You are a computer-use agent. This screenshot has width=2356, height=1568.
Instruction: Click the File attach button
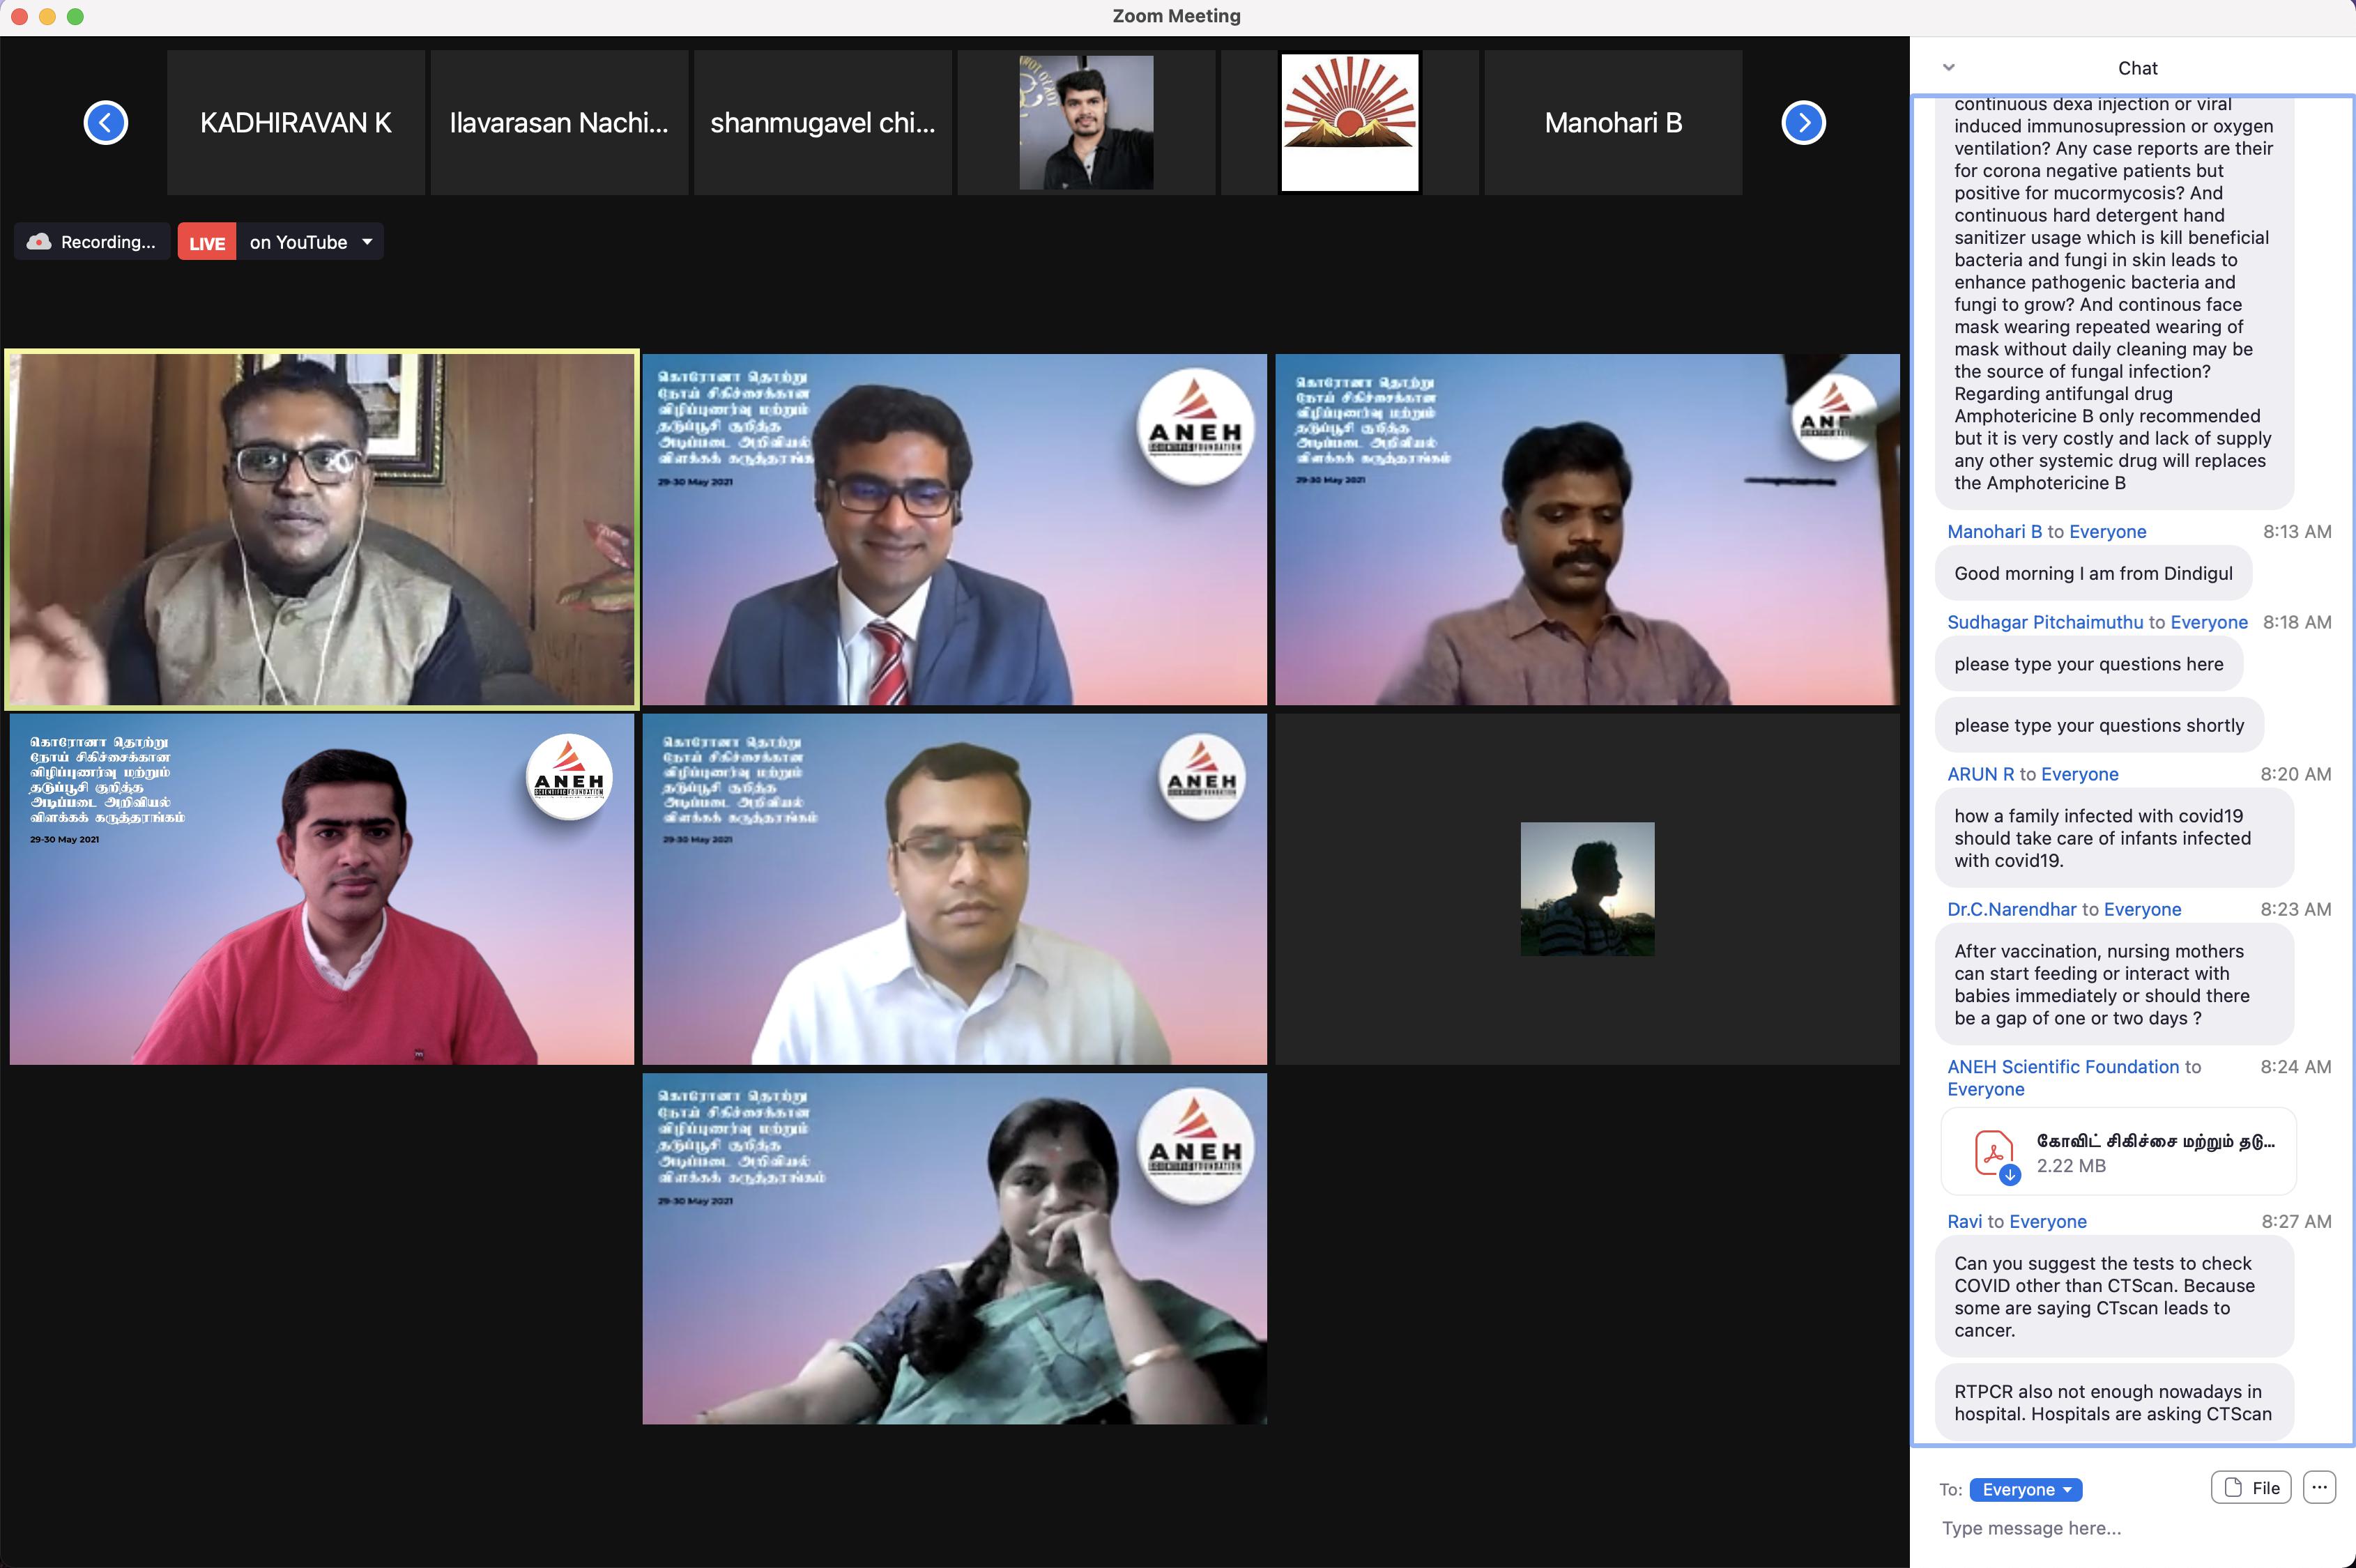click(2250, 1488)
